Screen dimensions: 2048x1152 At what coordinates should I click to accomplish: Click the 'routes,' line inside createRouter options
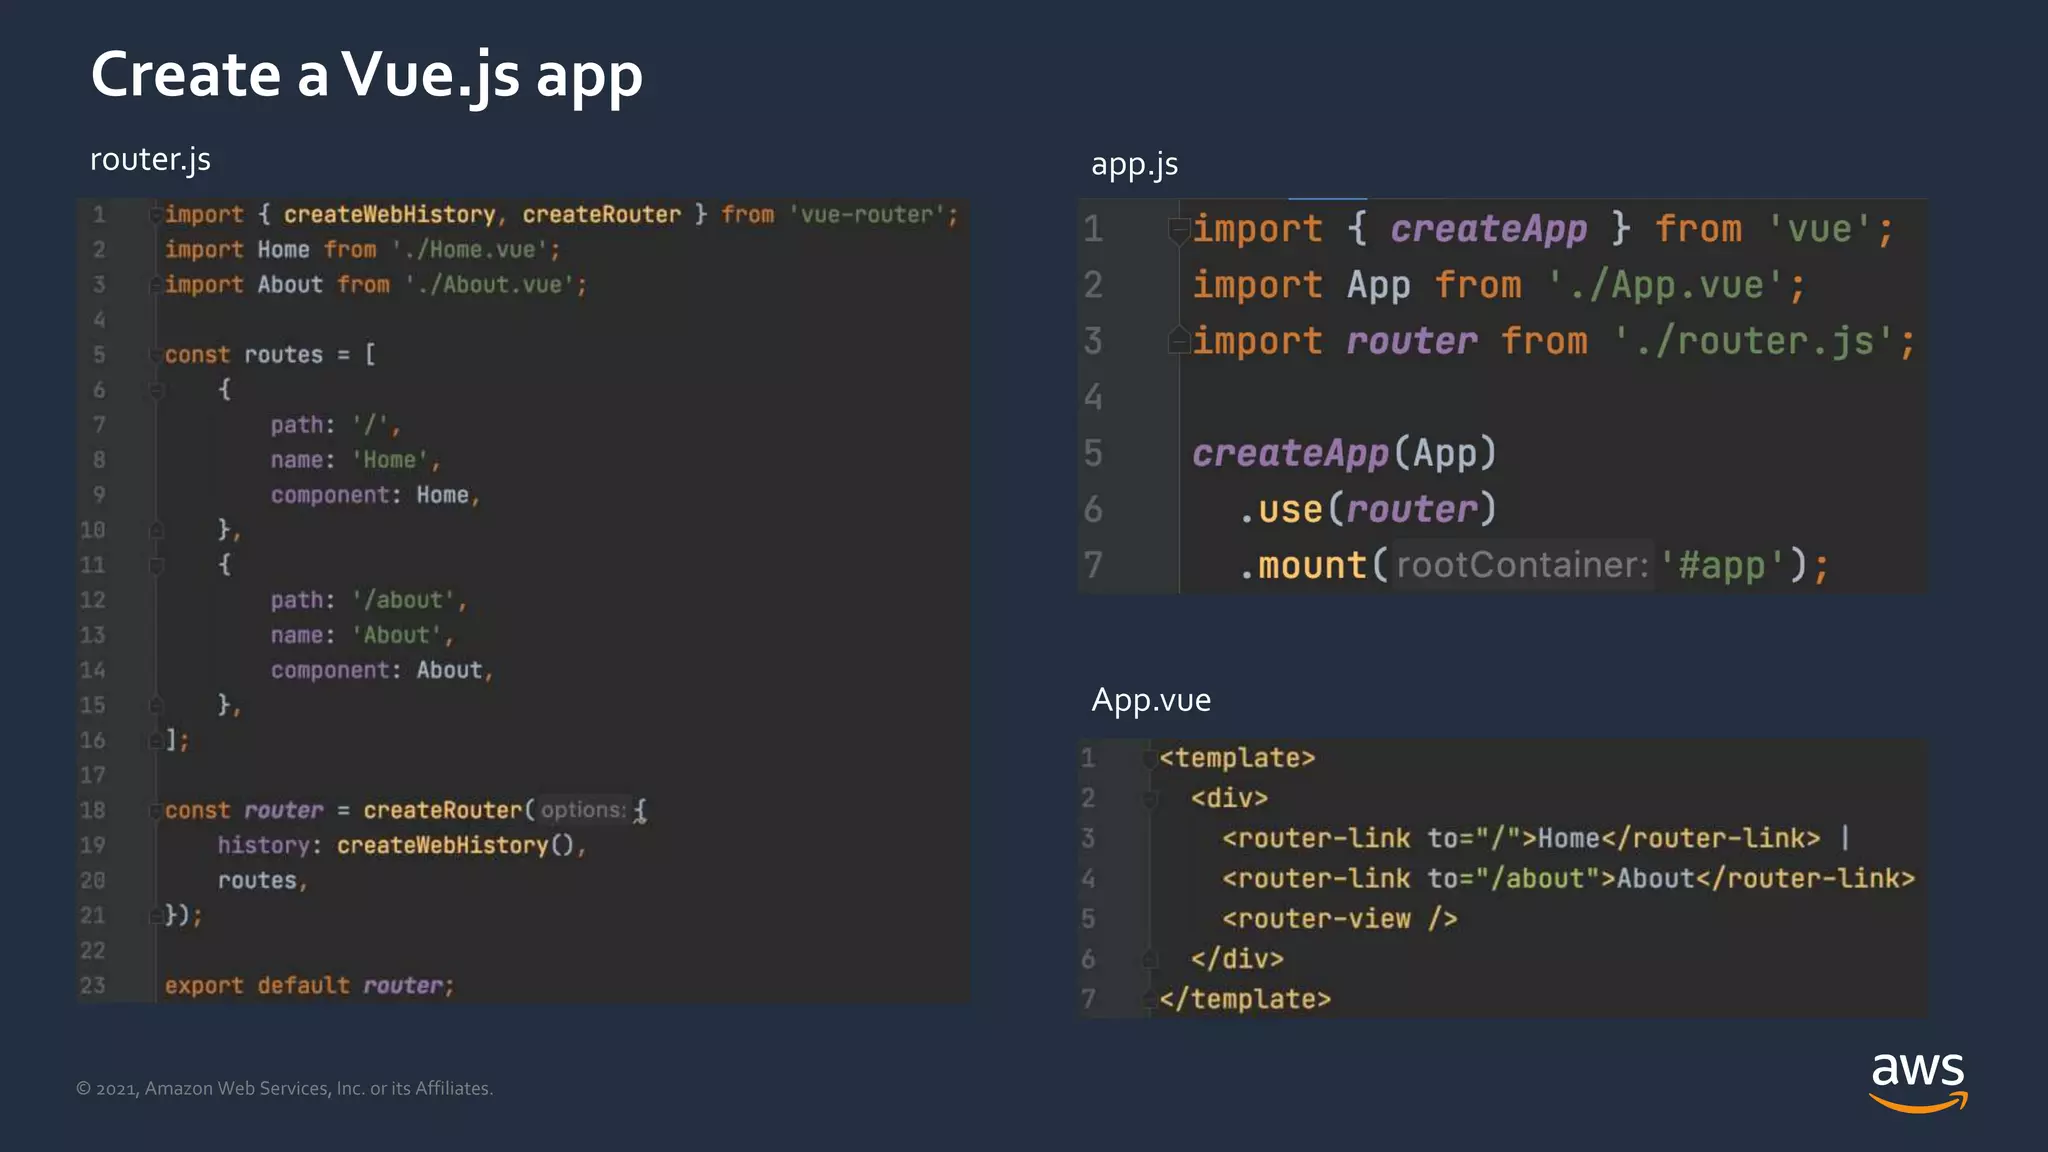(263, 881)
